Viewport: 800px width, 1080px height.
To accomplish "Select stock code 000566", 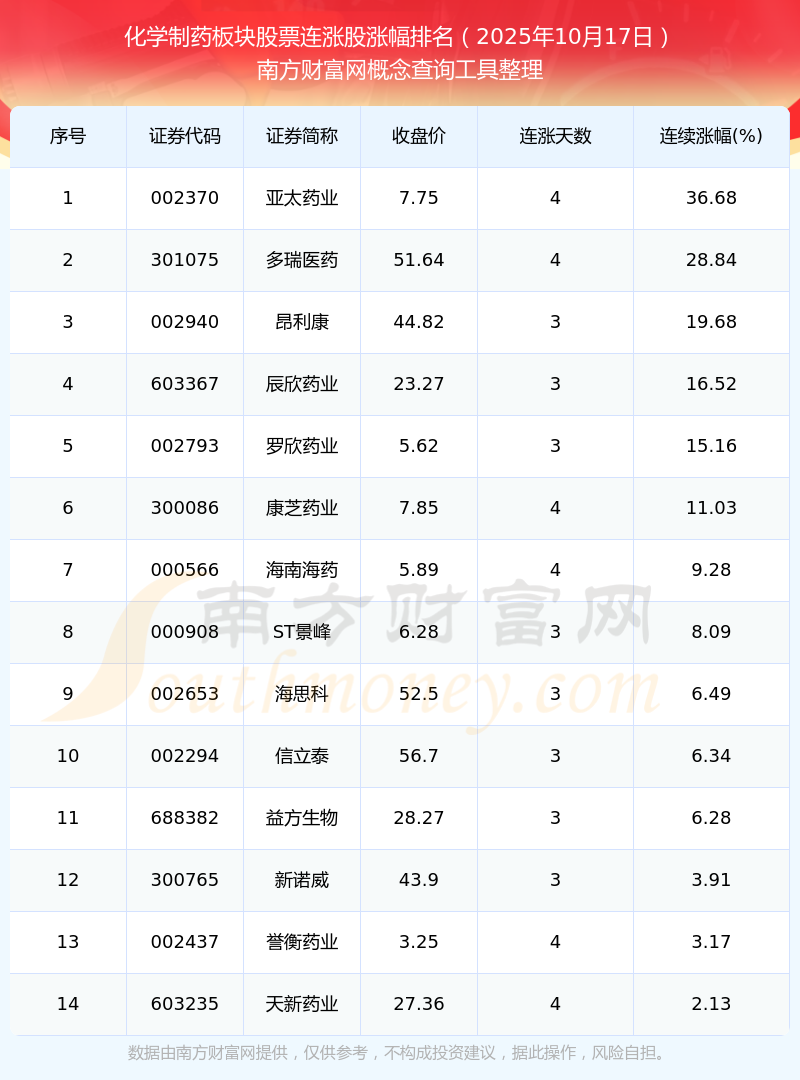I will pyautogui.click(x=185, y=570).
